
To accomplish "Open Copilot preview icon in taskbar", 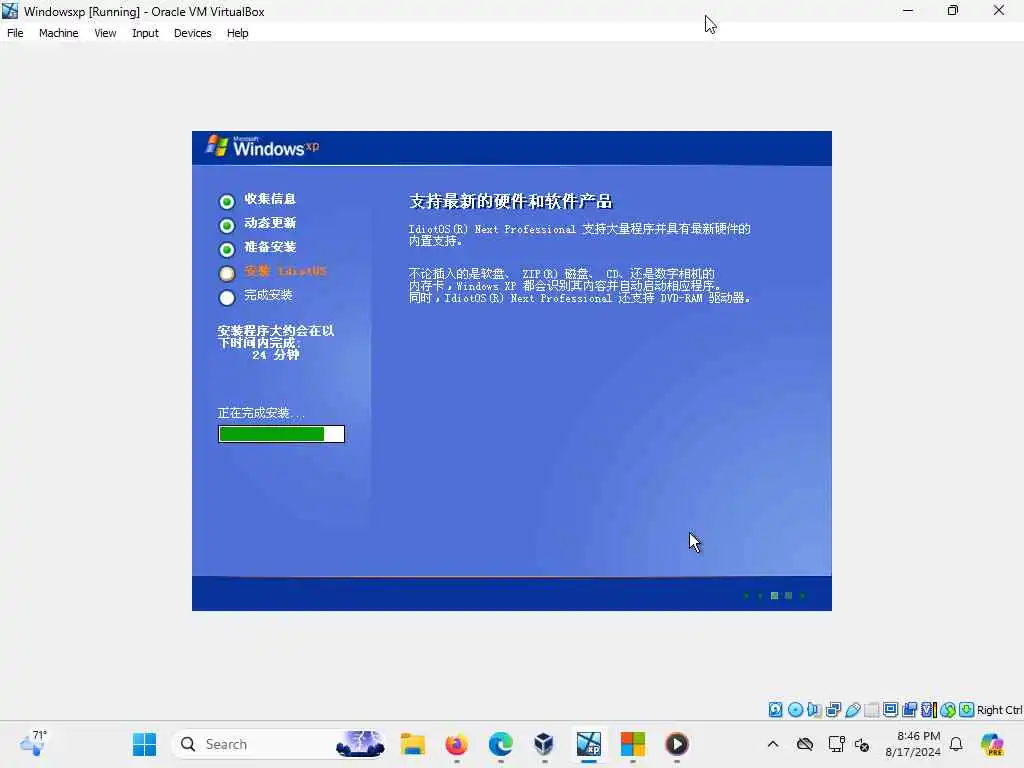I will (x=992, y=744).
